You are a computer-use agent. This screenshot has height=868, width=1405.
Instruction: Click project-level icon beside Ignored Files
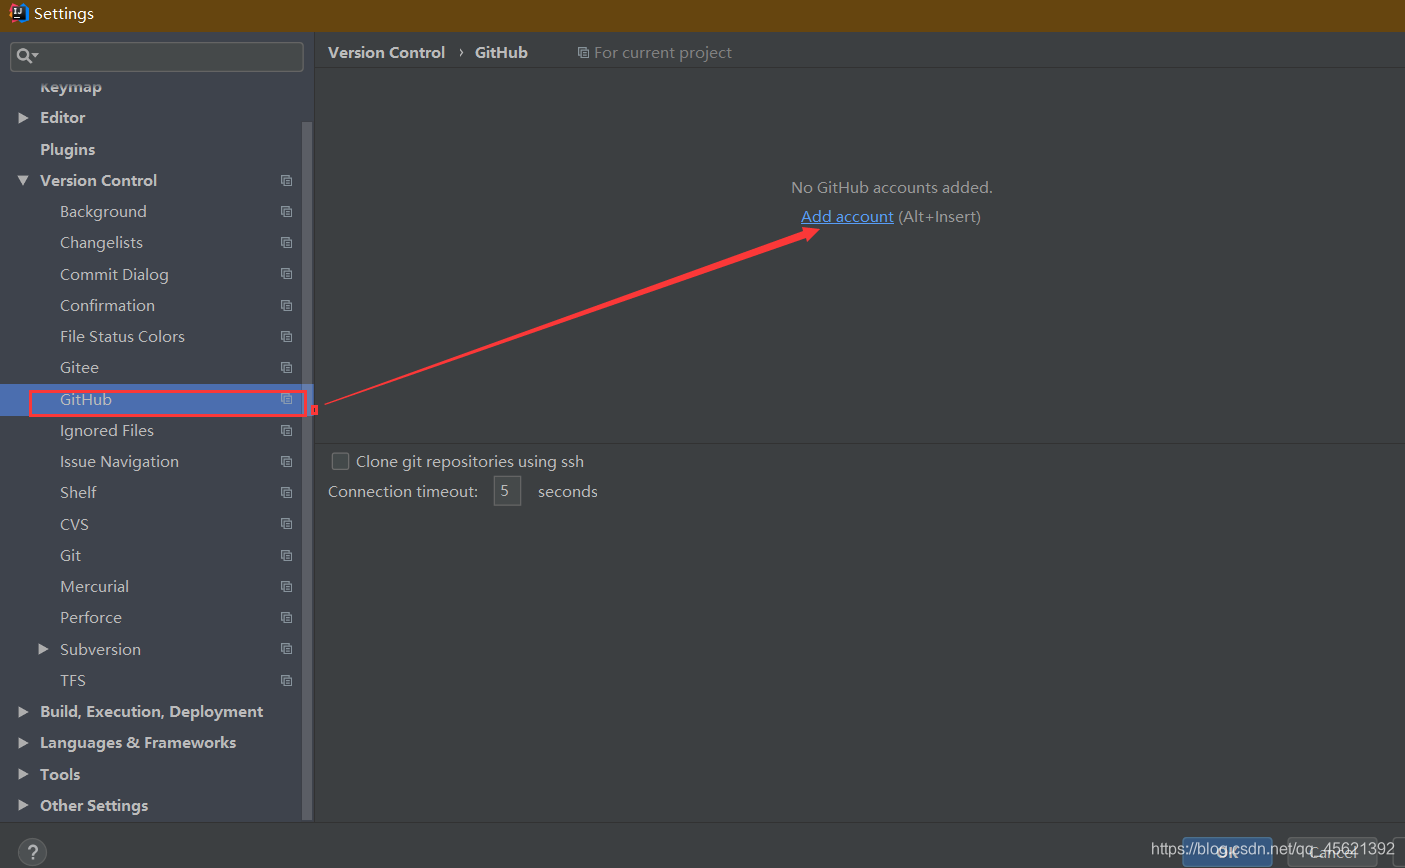(286, 431)
